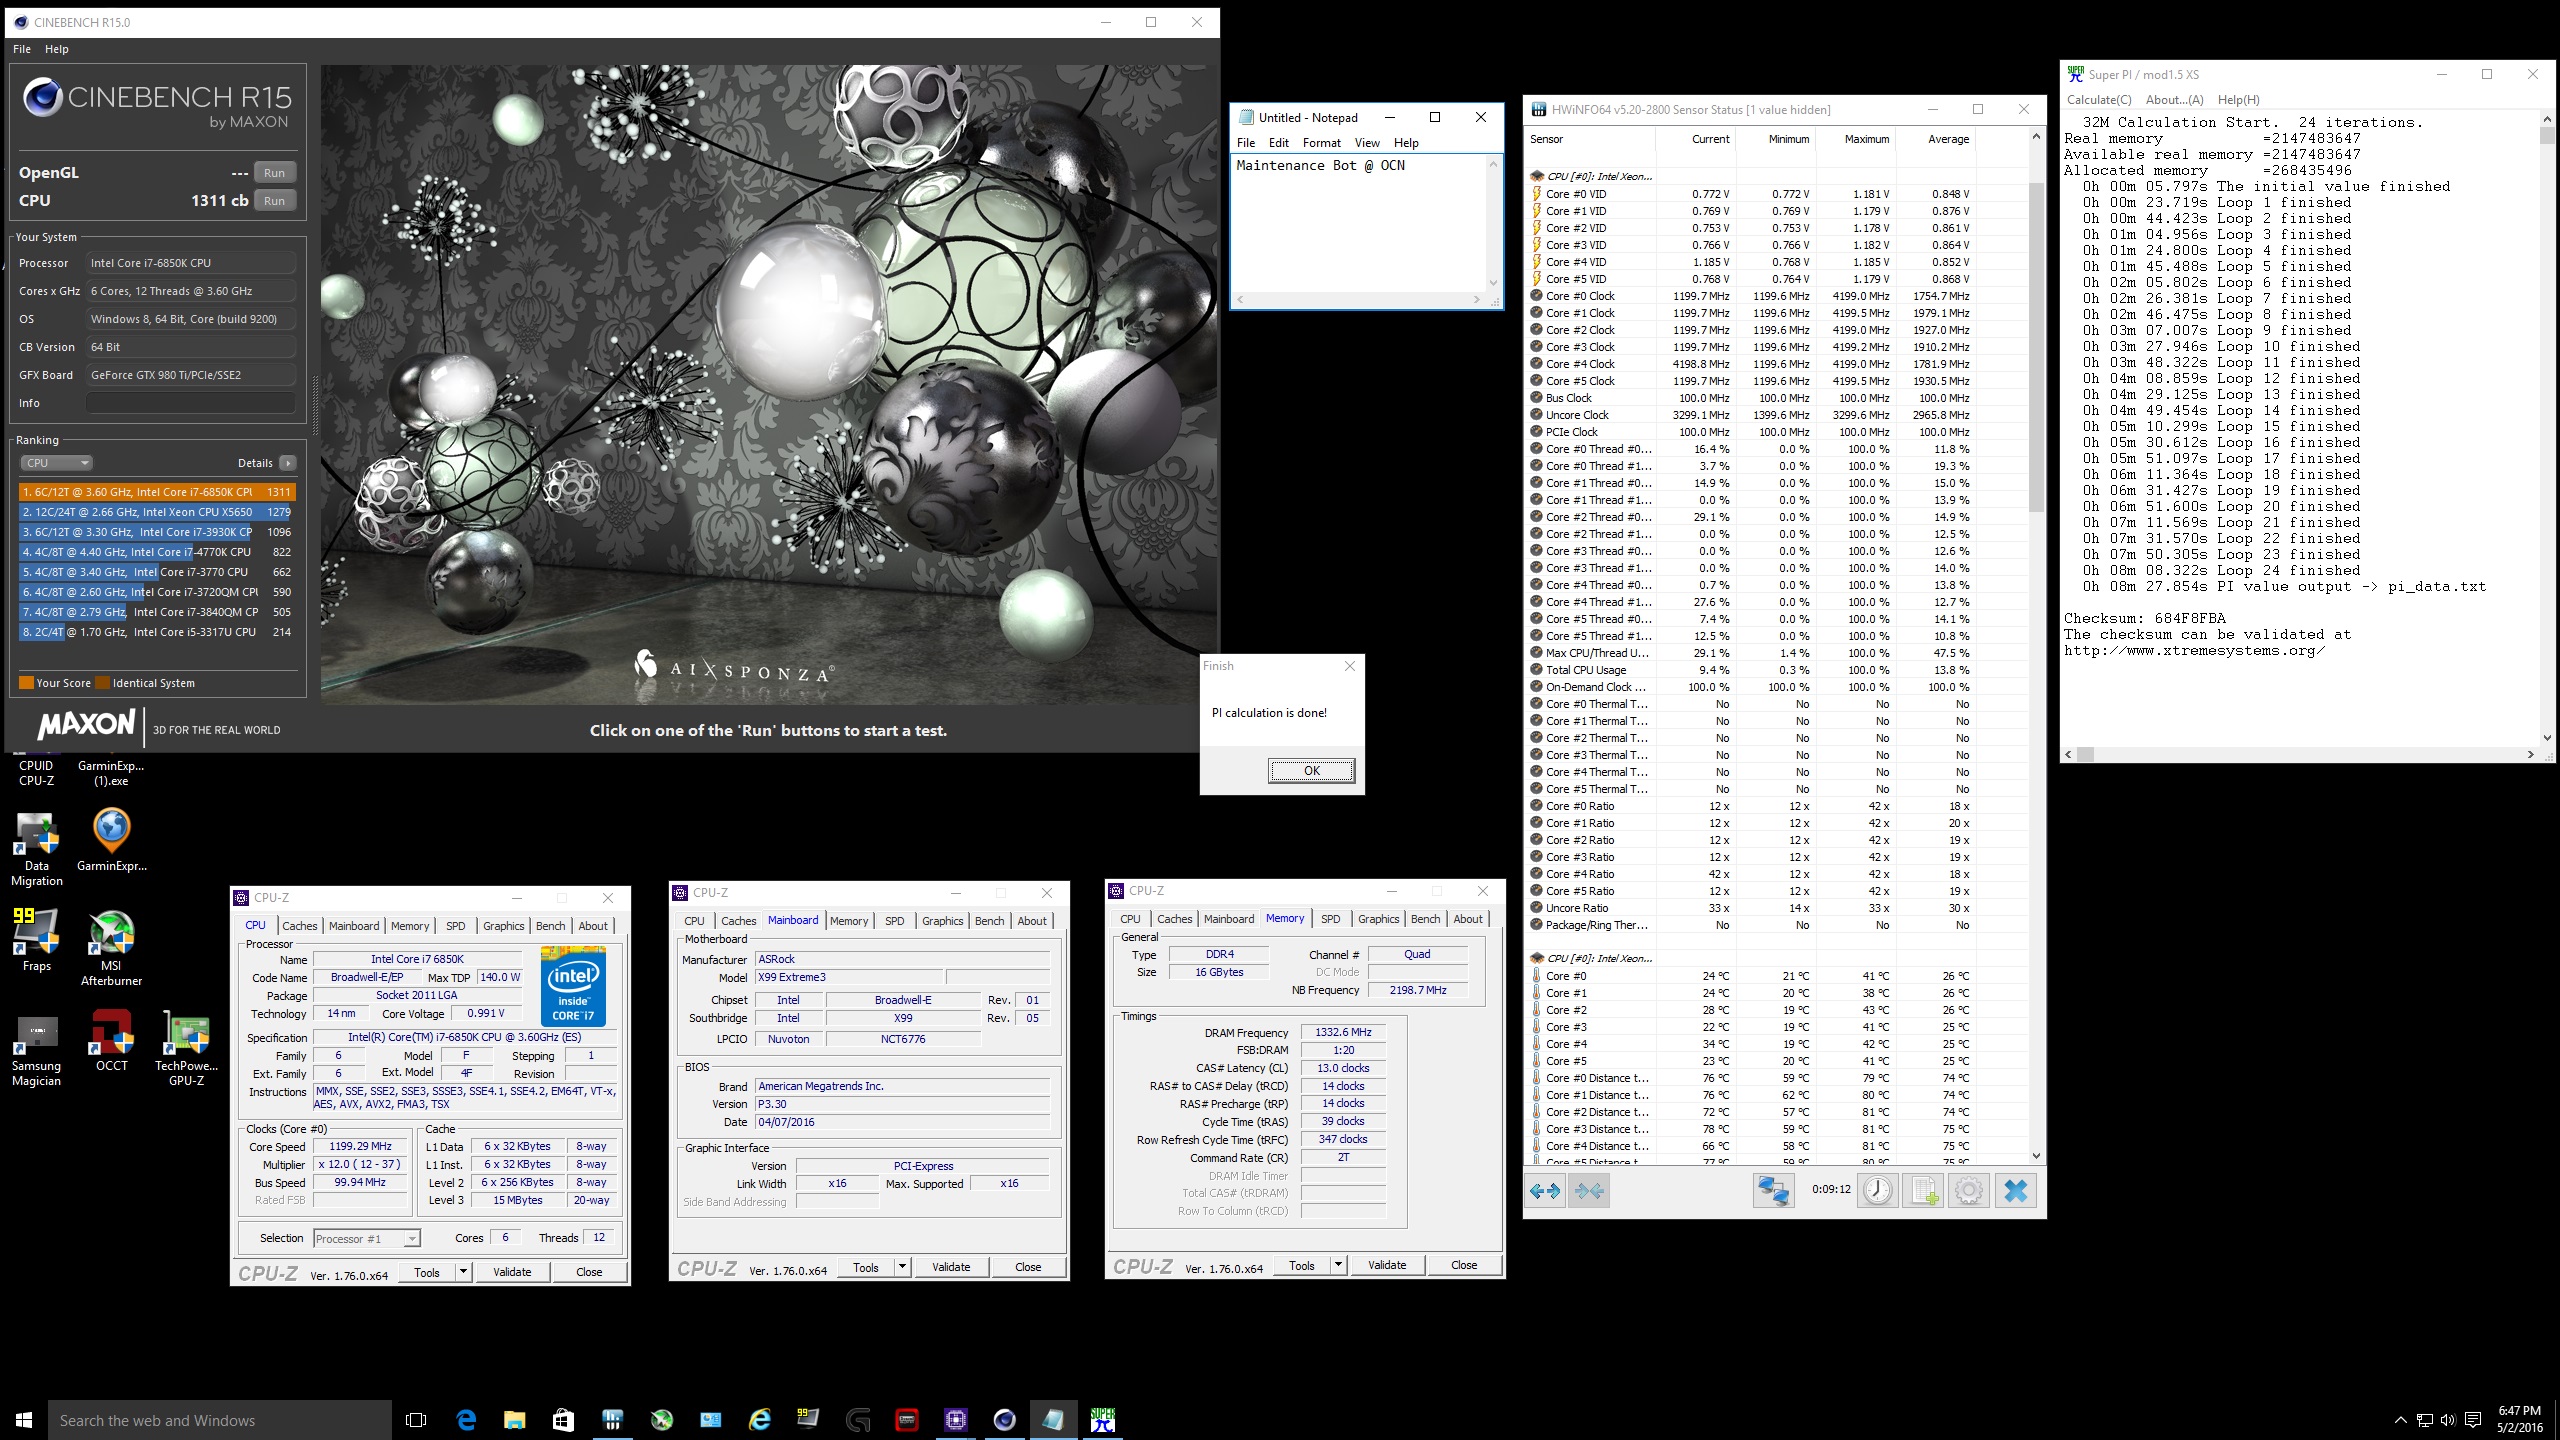Toggle the expand-window arrows in HWiNFO
The width and height of the screenshot is (2560, 1440).
coord(1546,1191)
